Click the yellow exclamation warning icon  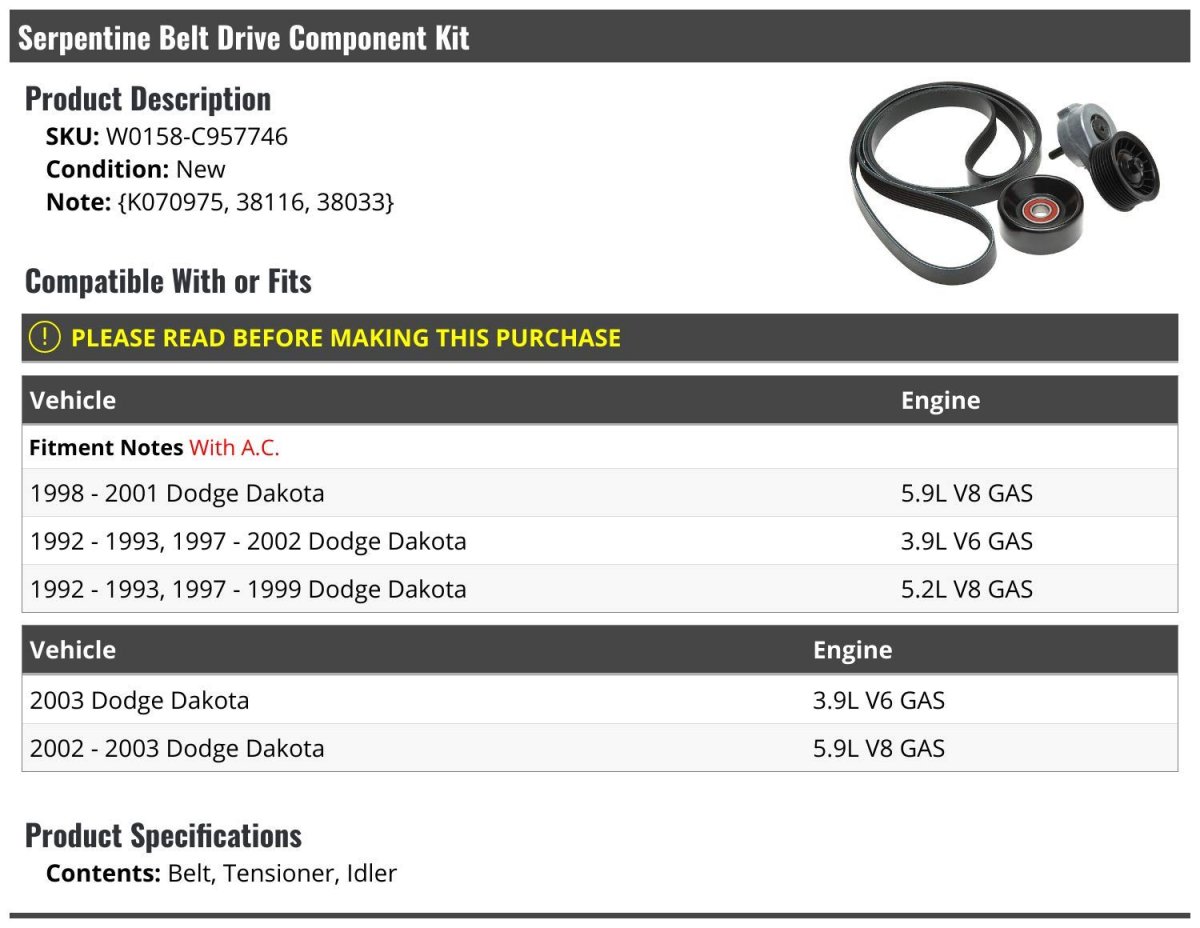[45, 338]
